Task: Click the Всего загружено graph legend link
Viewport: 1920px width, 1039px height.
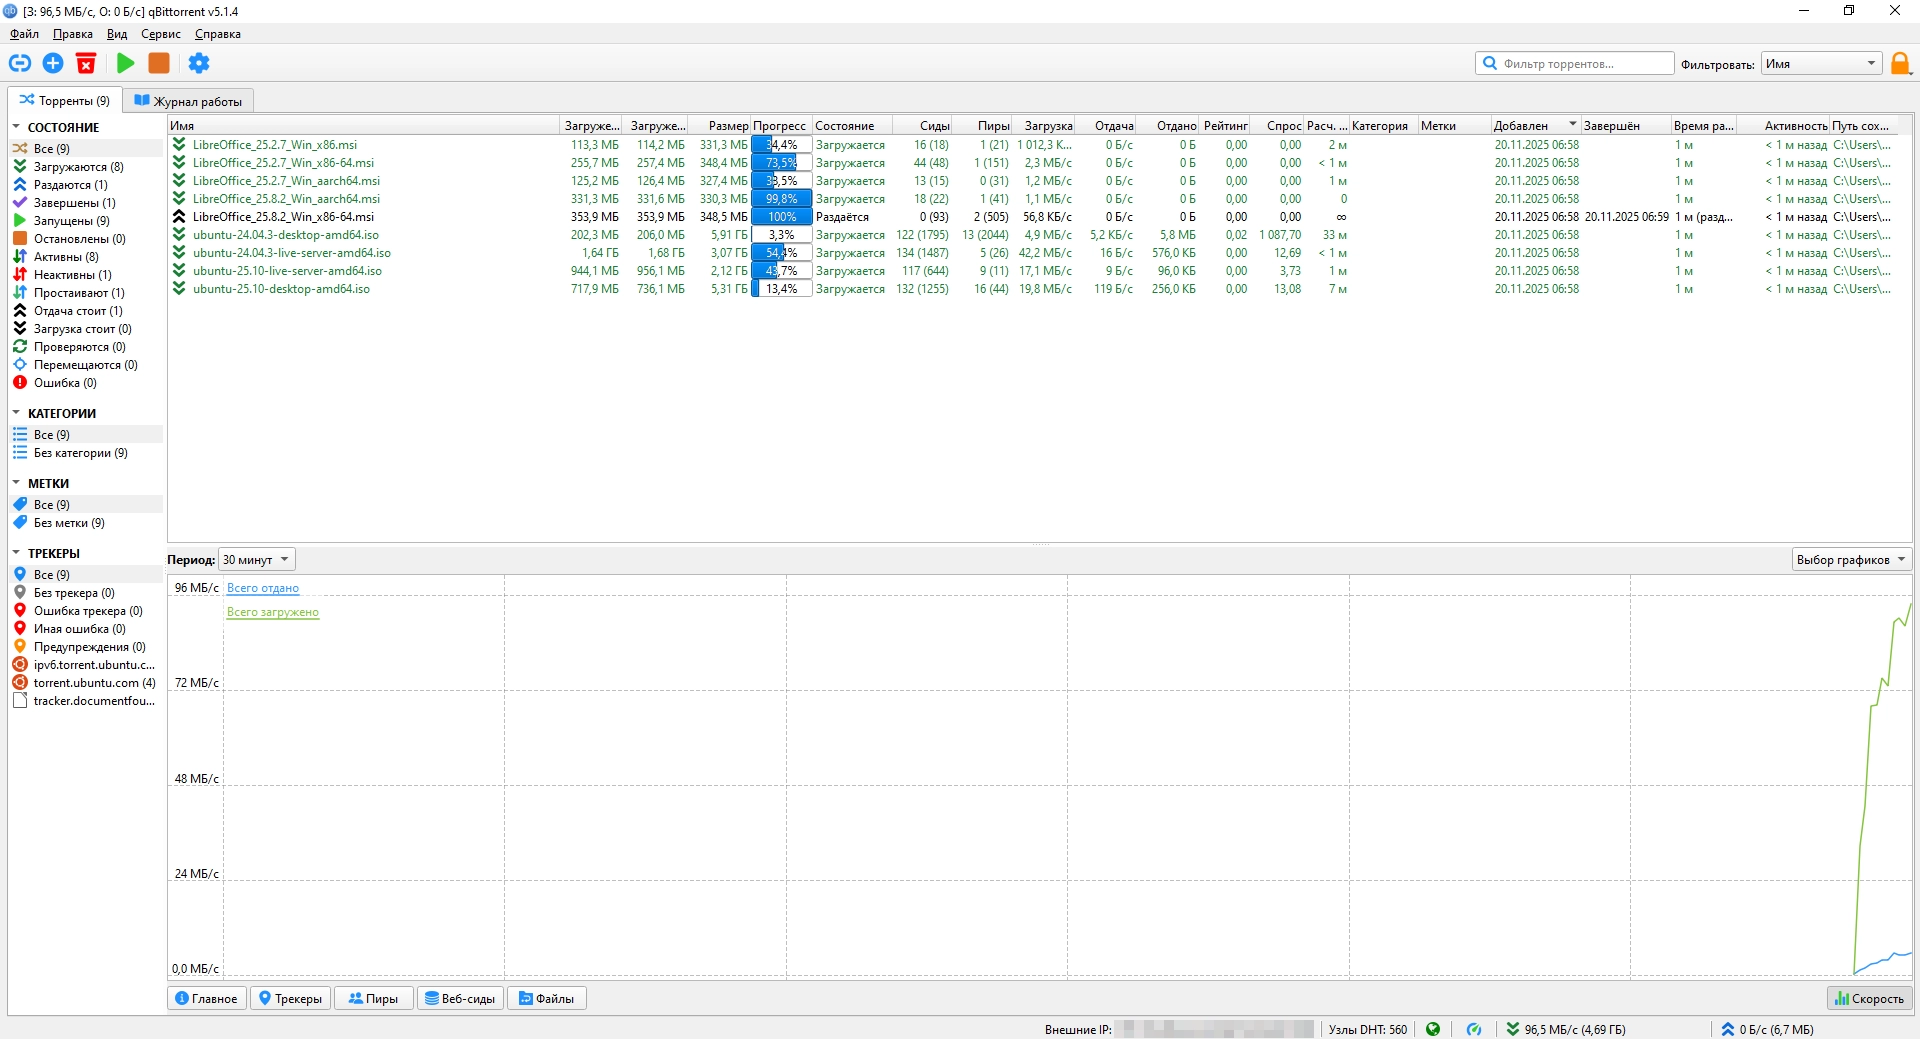Action: point(273,612)
